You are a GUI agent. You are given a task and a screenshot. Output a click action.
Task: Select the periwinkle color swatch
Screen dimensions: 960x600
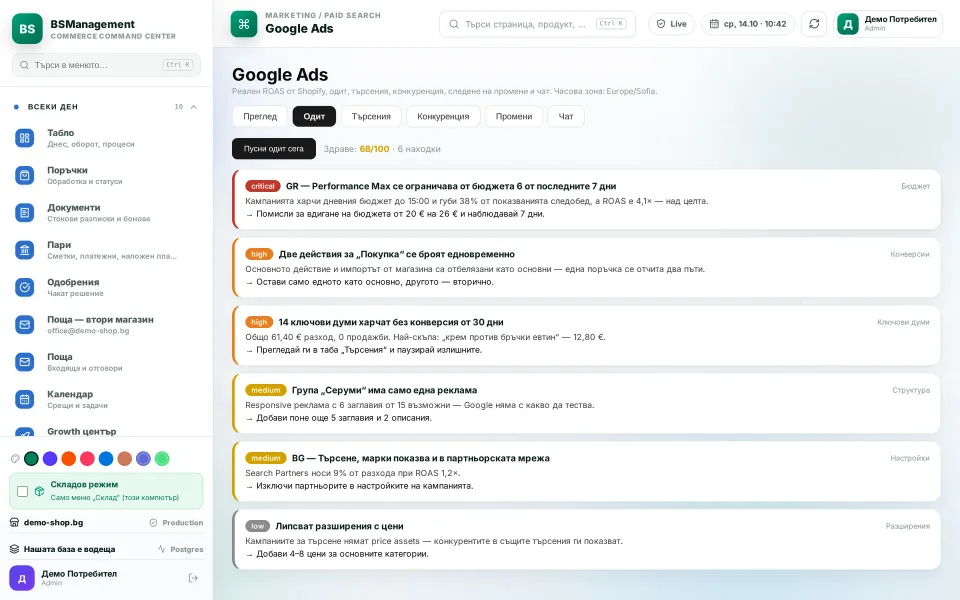tap(143, 459)
